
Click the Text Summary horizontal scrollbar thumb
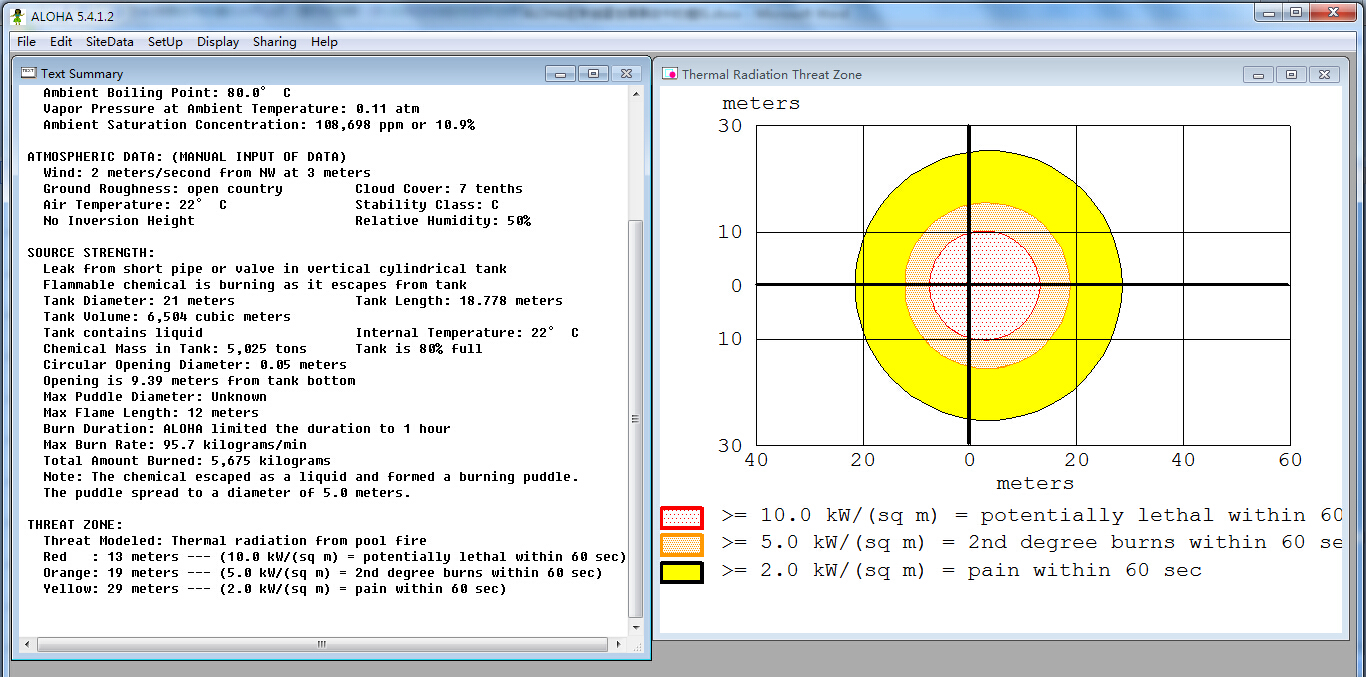coord(322,644)
